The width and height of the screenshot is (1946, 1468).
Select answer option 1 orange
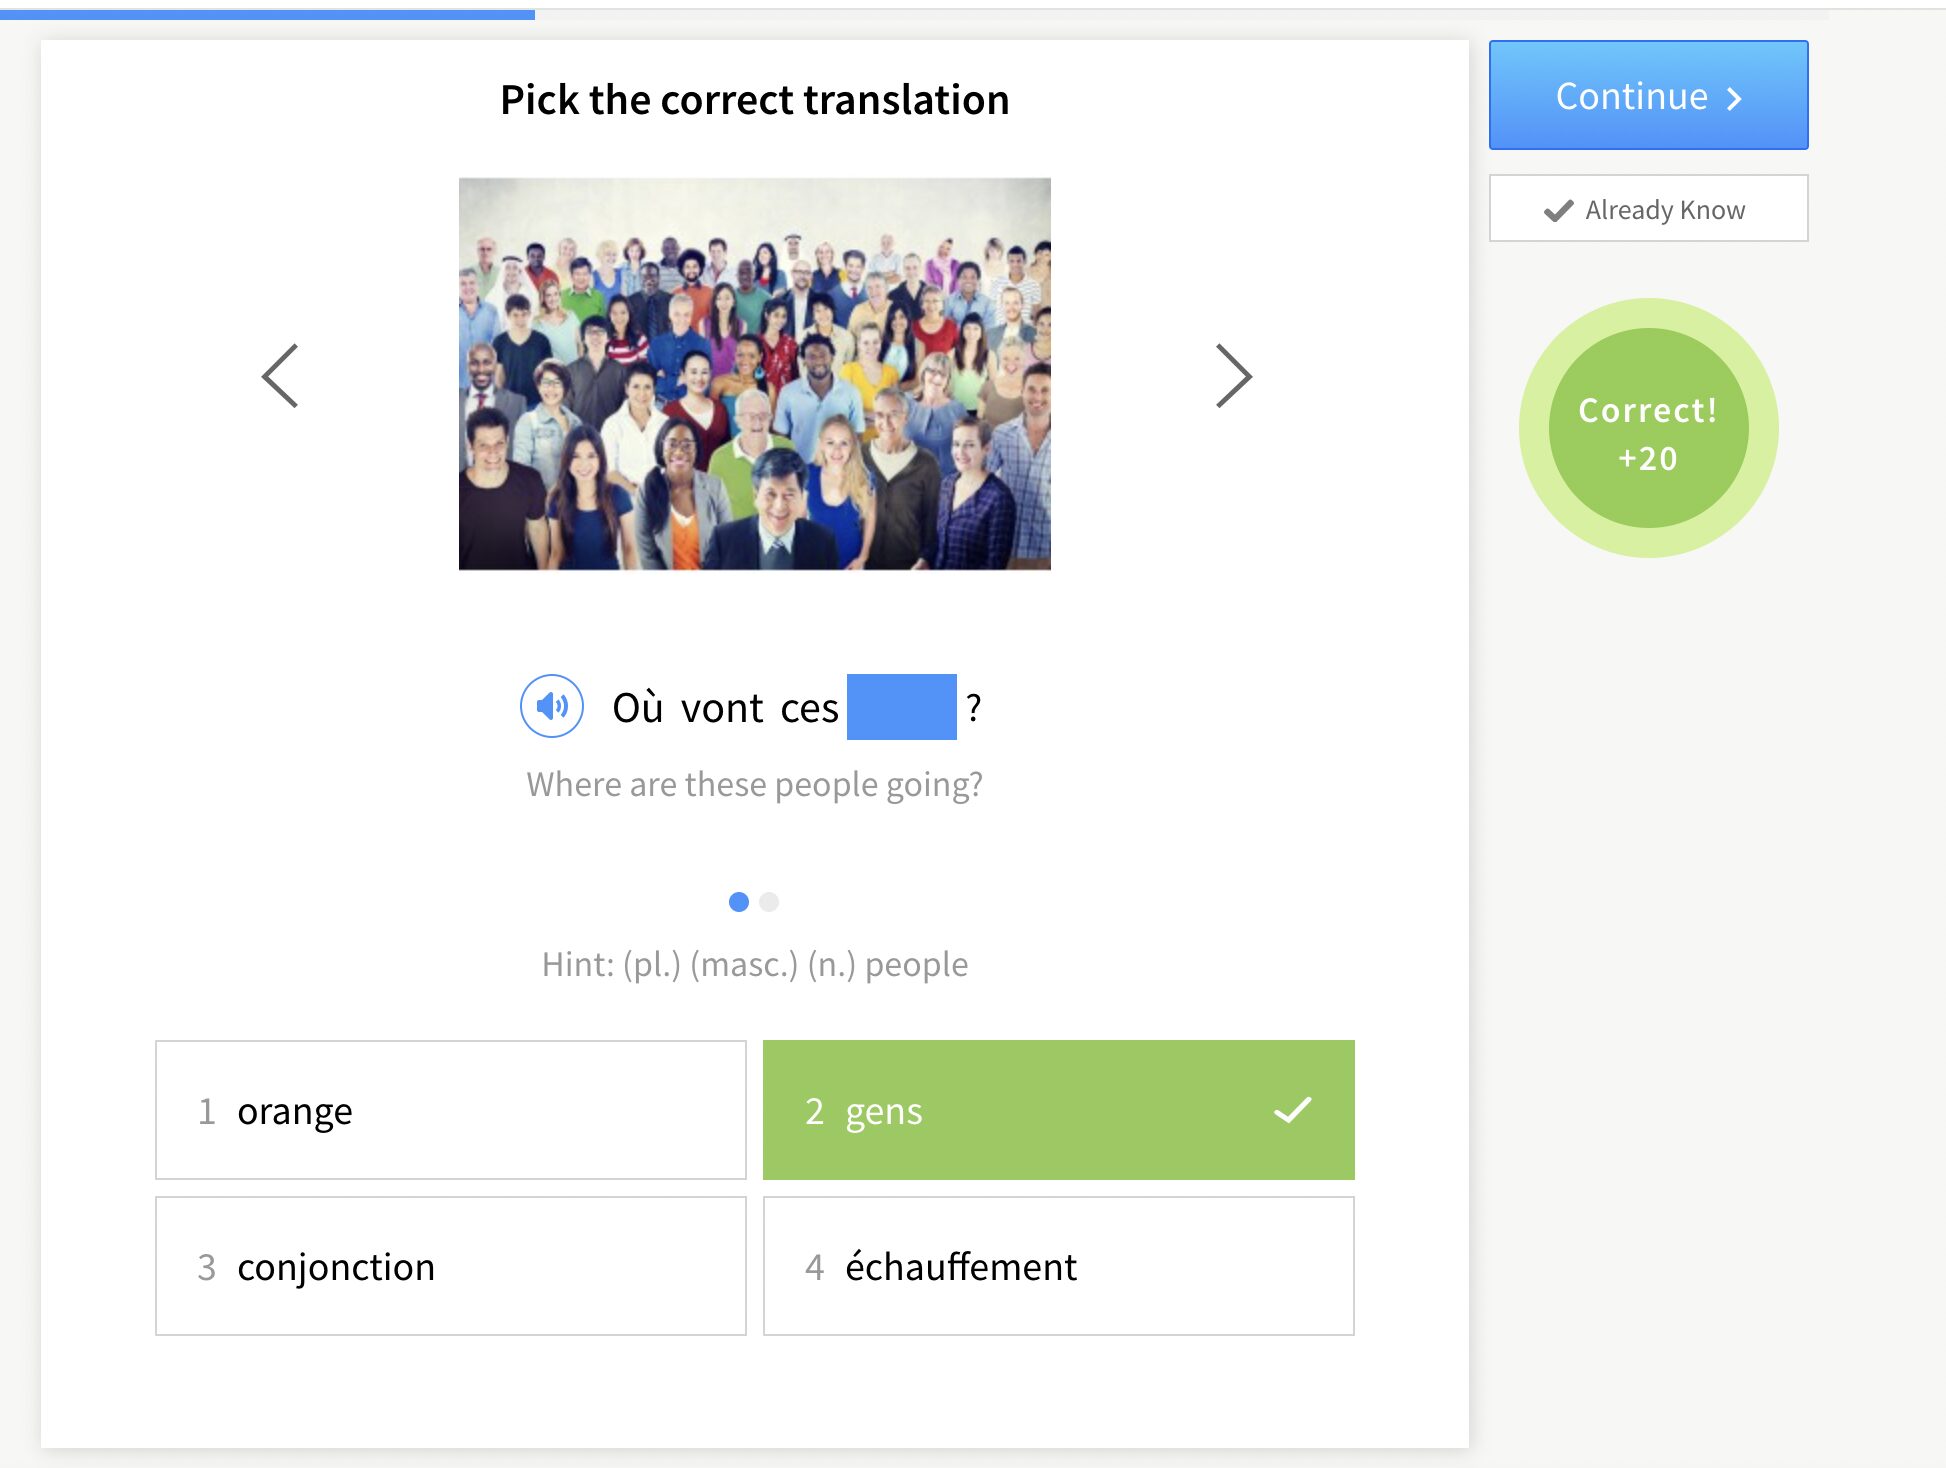pyautogui.click(x=450, y=1110)
